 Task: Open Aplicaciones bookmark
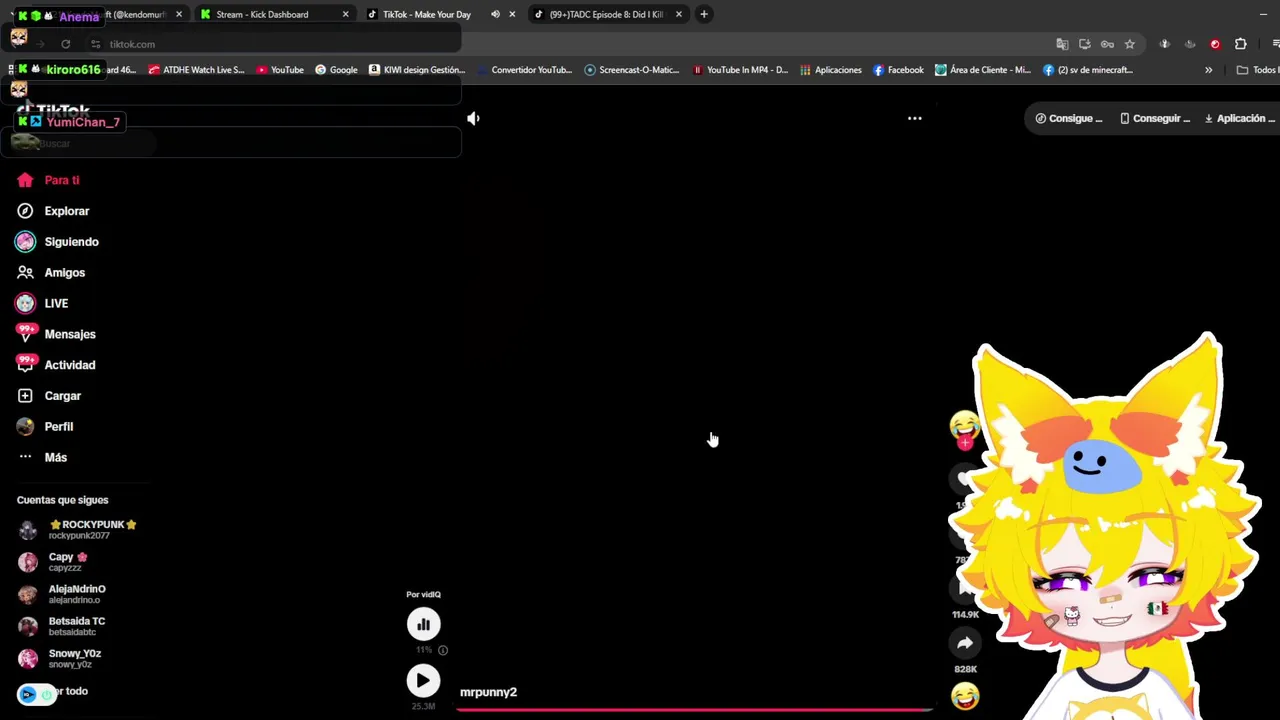[830, 70]
